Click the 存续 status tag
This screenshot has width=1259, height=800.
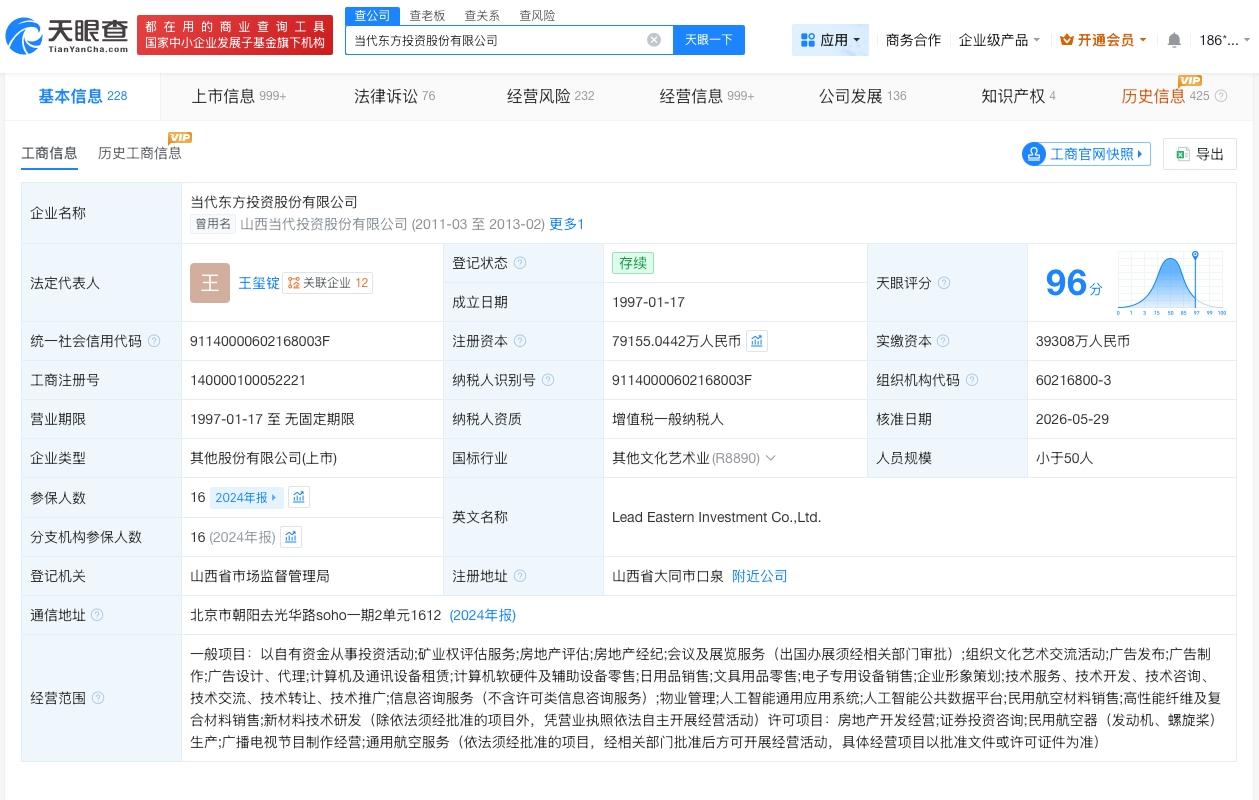(633, 263)
